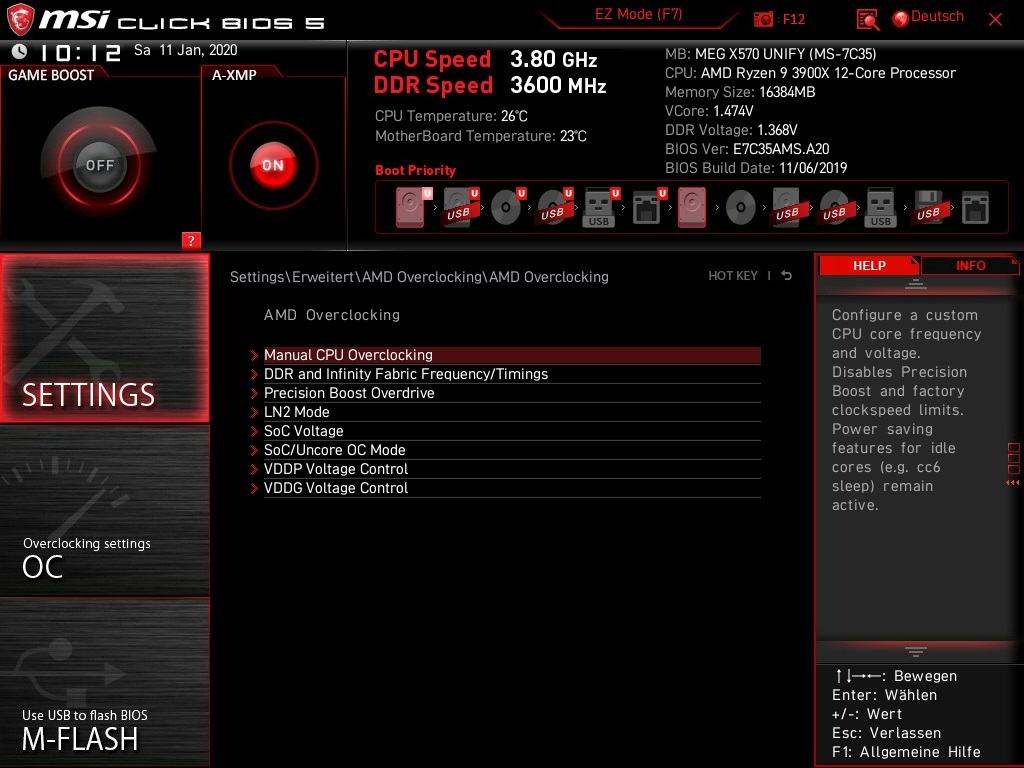Toggle the GAME BOOST knob

99,165
